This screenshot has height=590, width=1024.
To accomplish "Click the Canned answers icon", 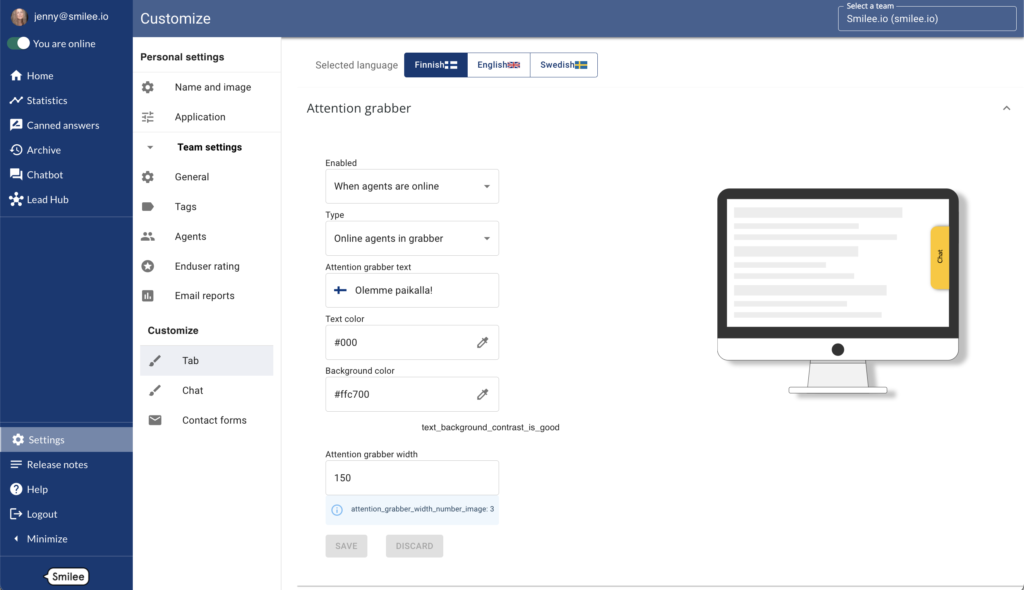I will pyautogui.click(x=16, y=125).
